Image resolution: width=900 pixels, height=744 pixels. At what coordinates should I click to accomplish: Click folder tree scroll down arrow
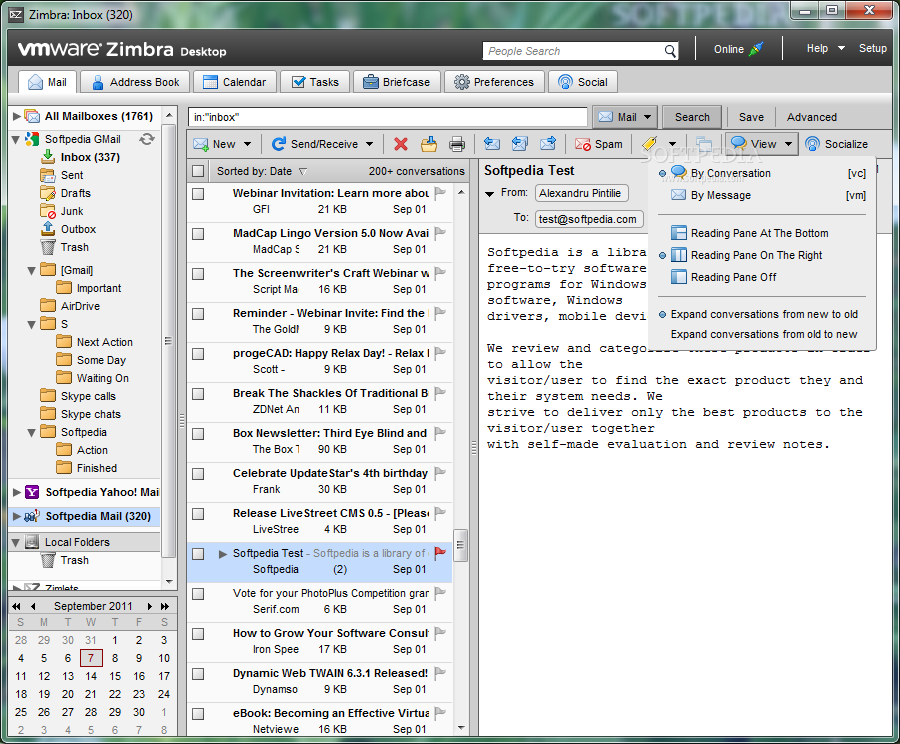pyautogui.click(x=169, y=582)
